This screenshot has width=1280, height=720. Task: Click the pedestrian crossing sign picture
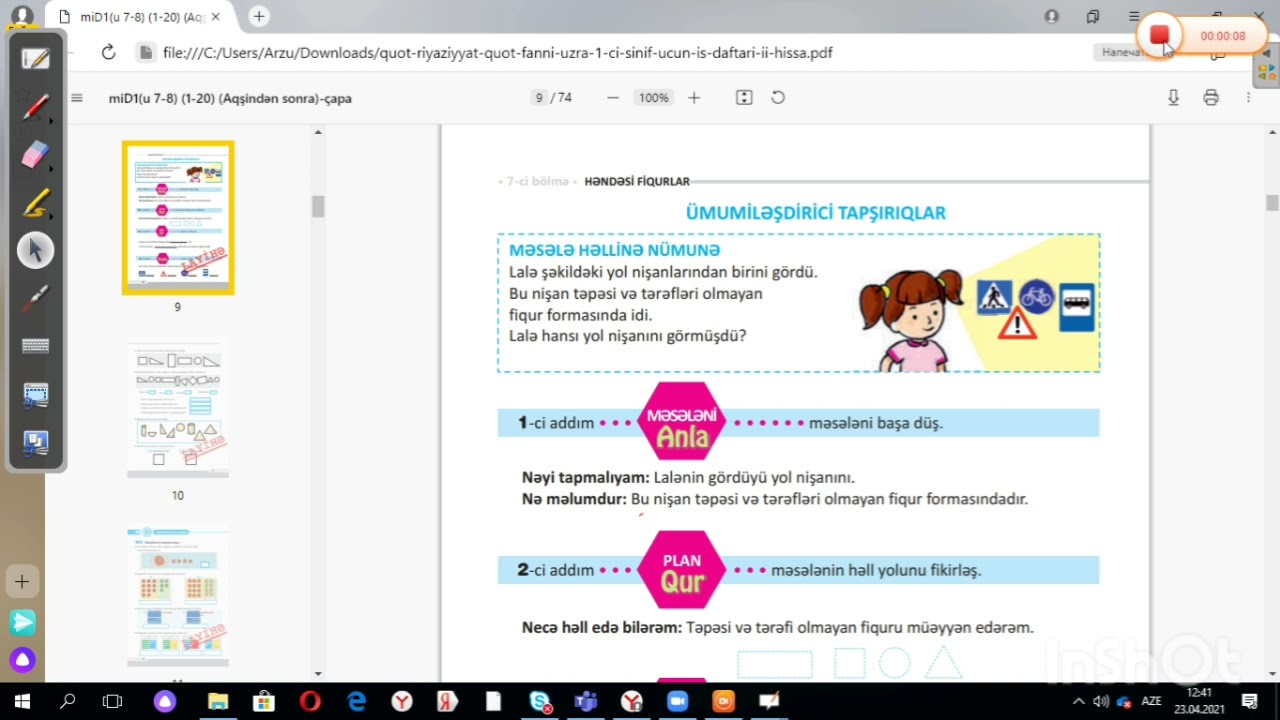(x=993, y=298)
